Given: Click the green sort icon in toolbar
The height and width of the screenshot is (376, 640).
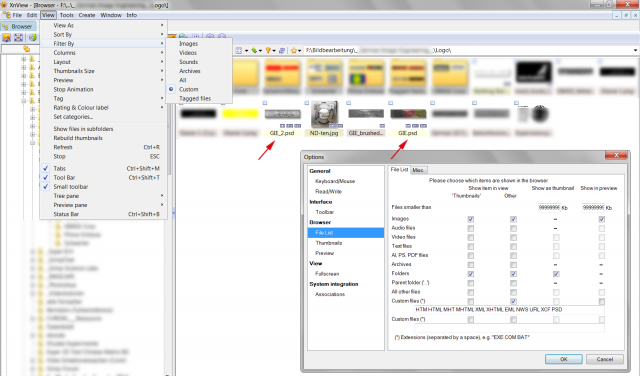Looking at the screenshot, I should [x=254, y=51].
